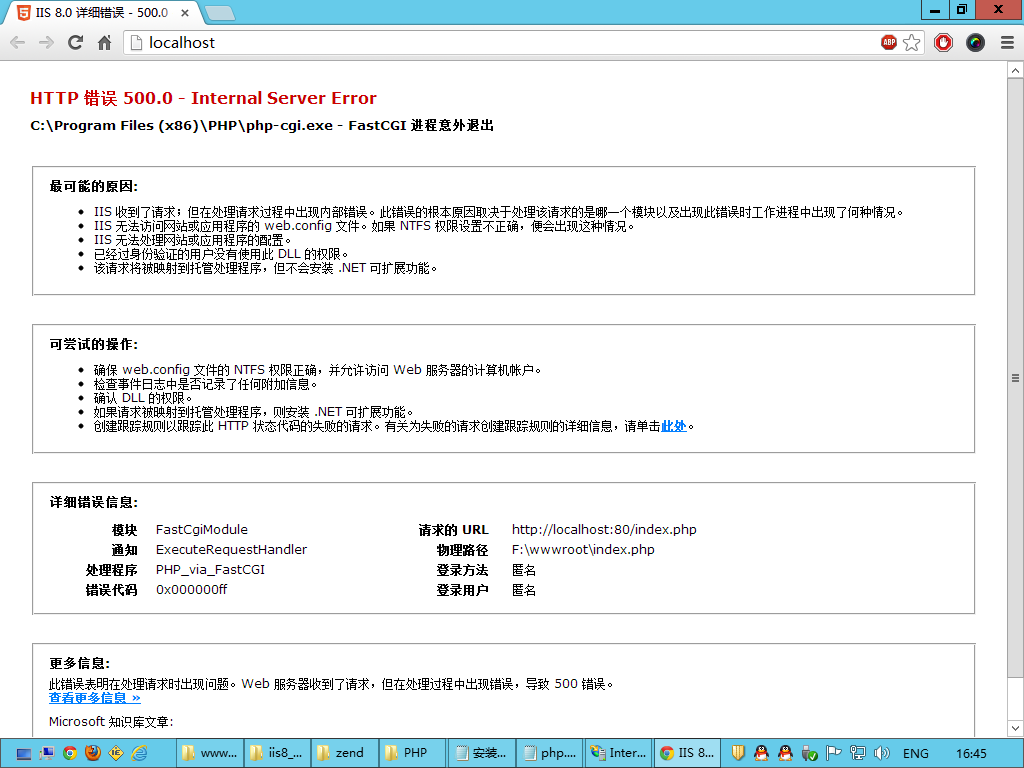
Task: Close the IIS 8.0 error tab
Action: coord(185,13)
